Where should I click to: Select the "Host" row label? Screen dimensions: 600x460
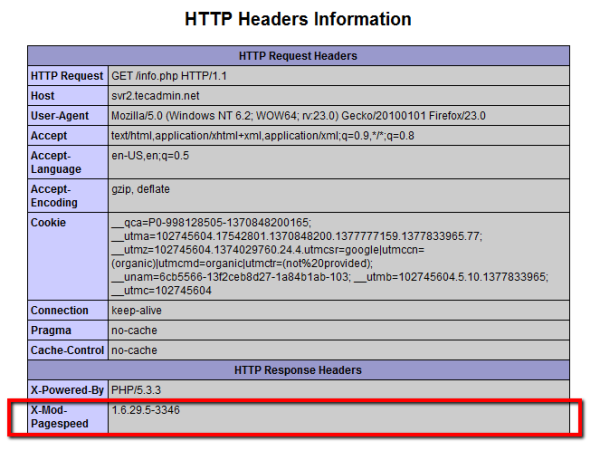pyautogui.click(x=44, y=96)
